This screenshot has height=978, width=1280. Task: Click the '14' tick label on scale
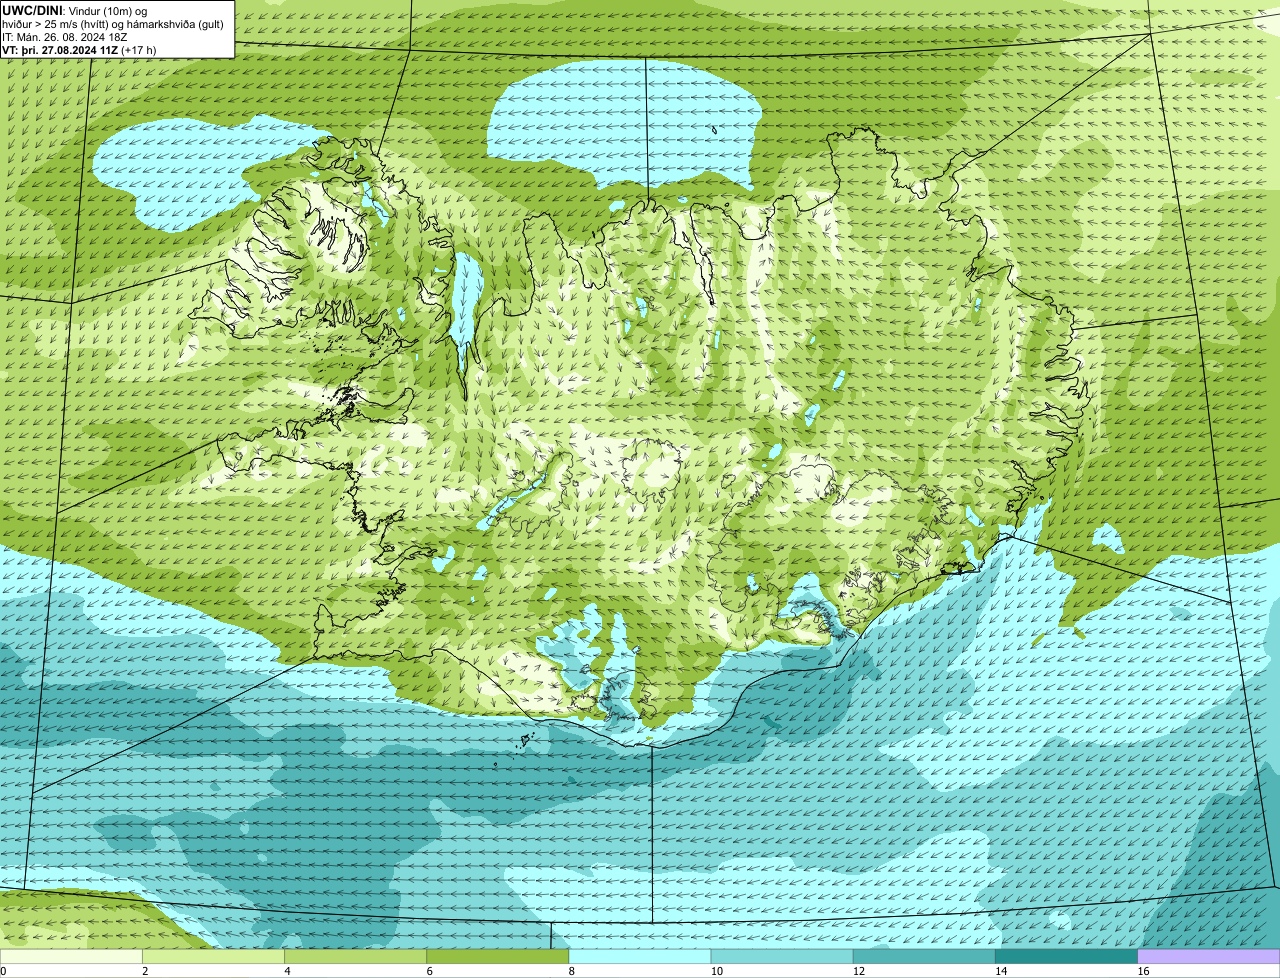[x=1000, y=971]
